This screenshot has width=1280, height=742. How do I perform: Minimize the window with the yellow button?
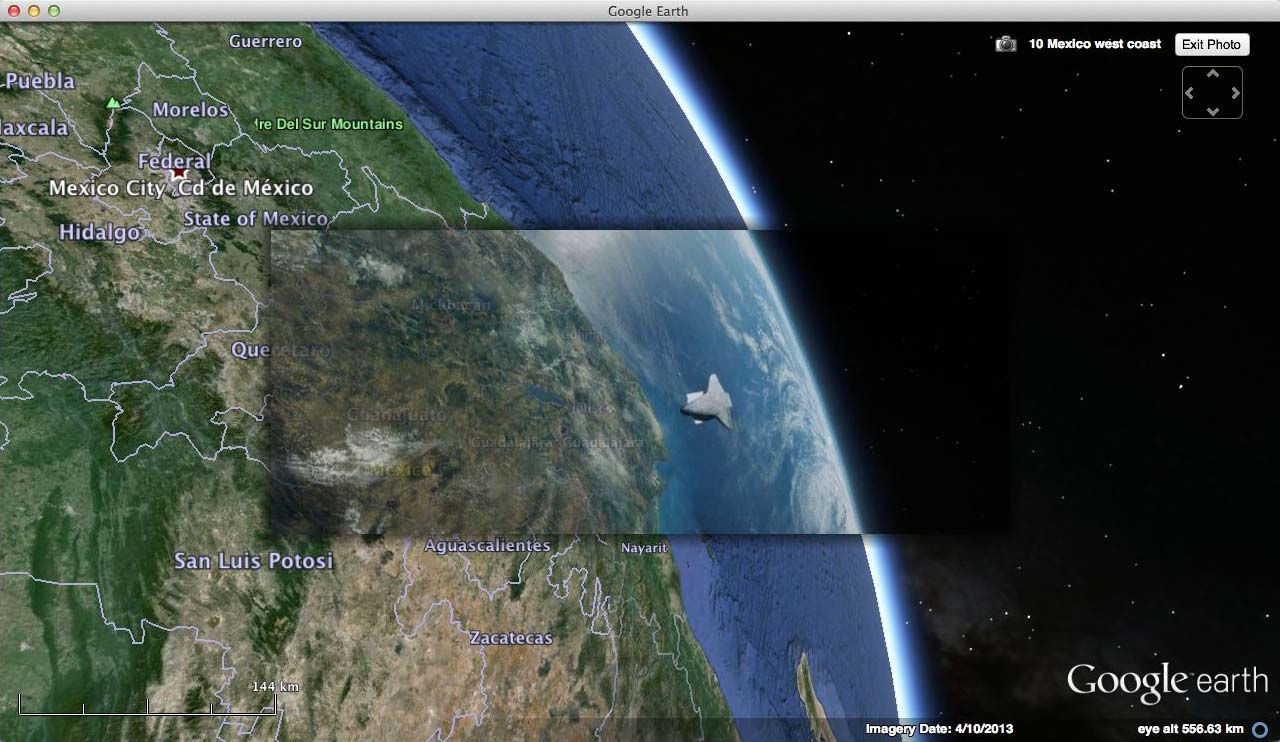pos(34,11)
